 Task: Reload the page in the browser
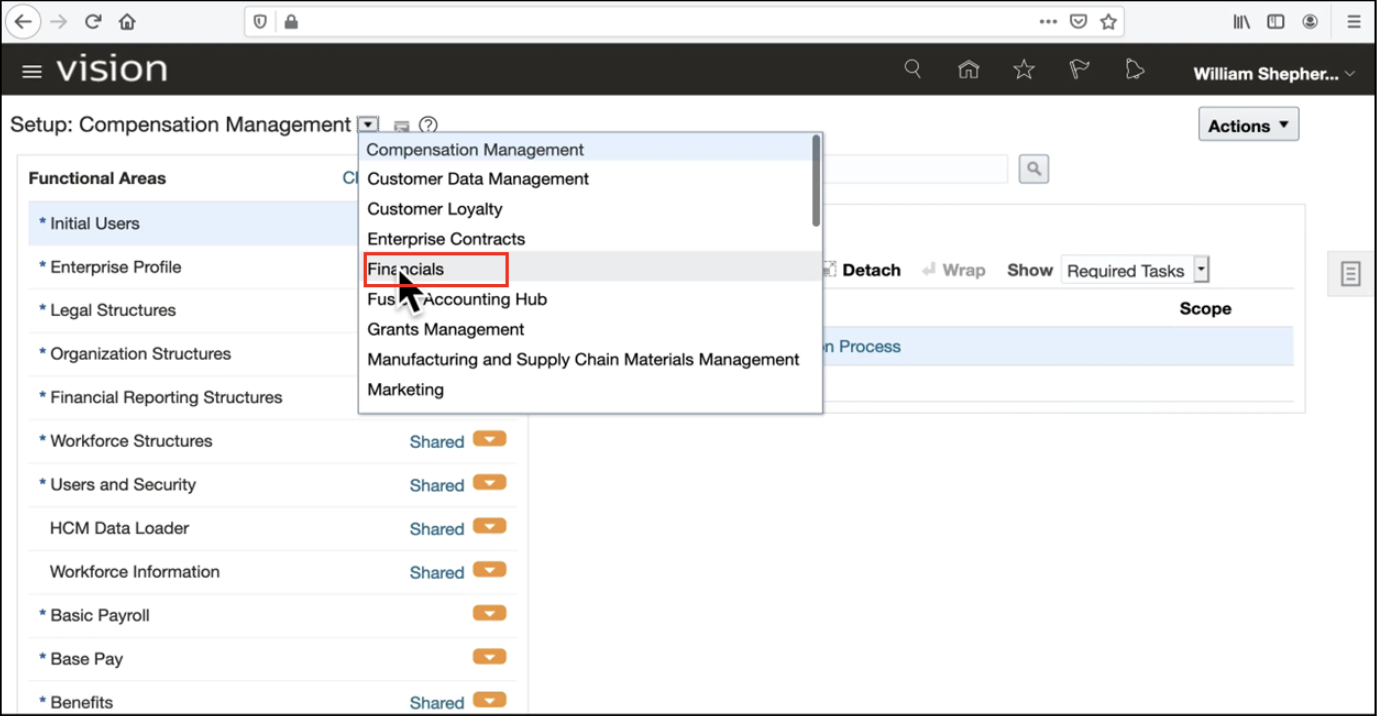93,21
